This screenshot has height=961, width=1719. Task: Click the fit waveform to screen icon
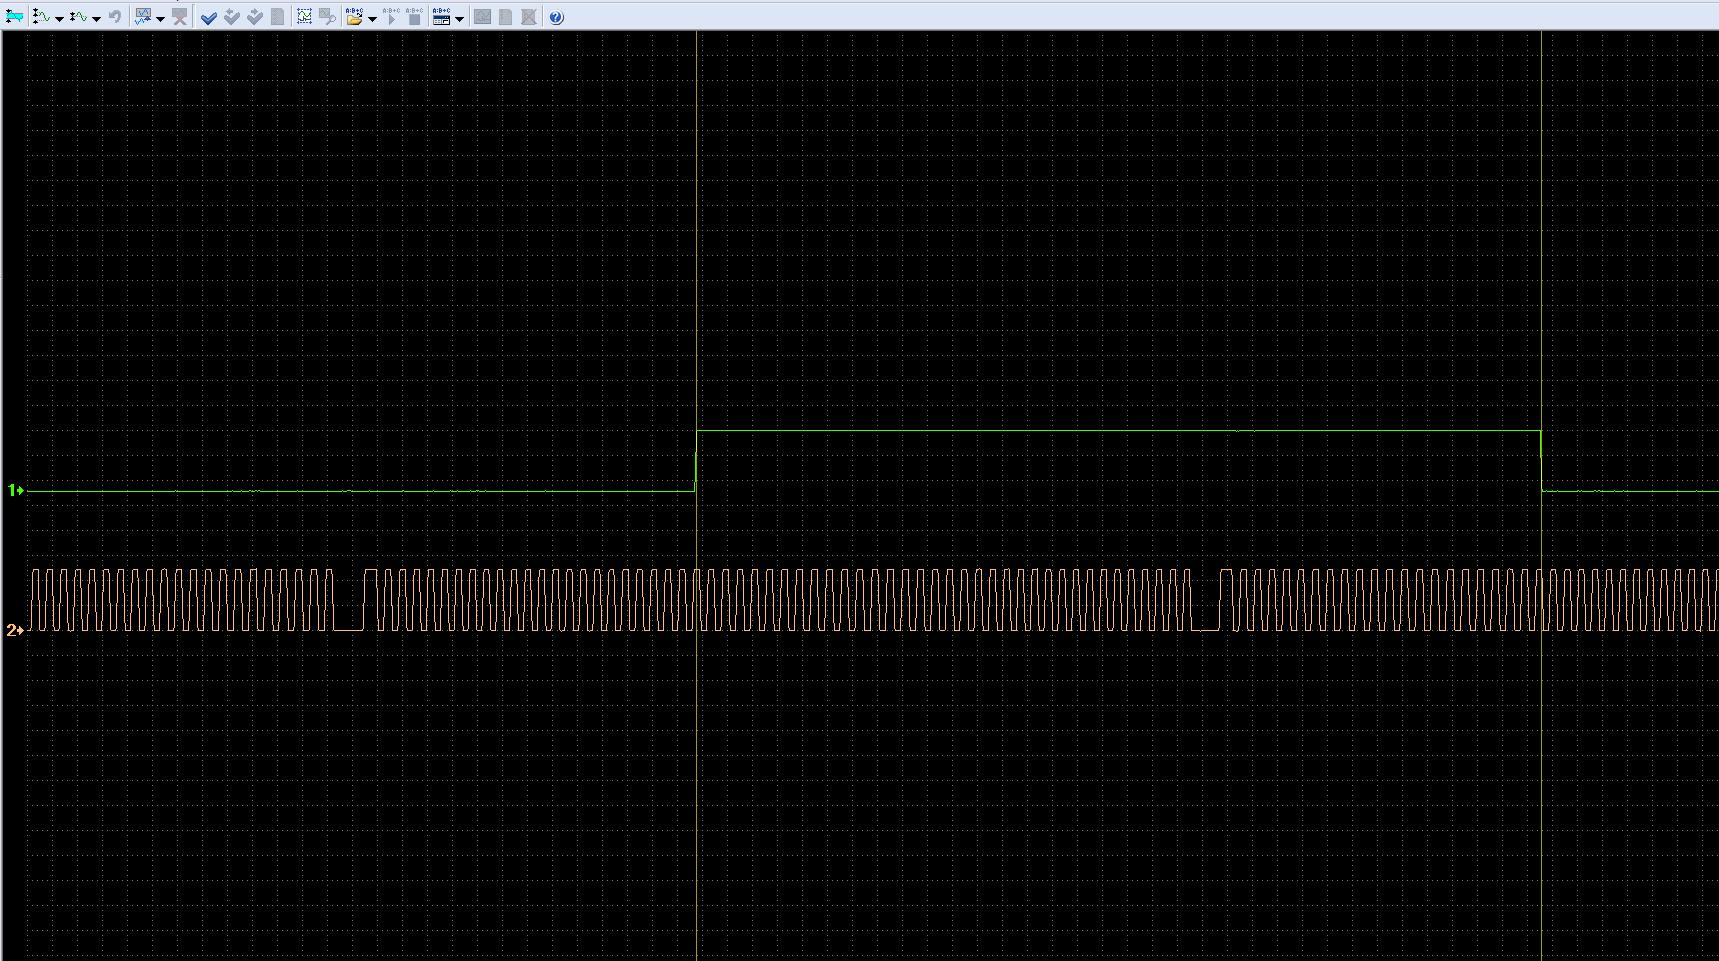(x=15, y=17)
